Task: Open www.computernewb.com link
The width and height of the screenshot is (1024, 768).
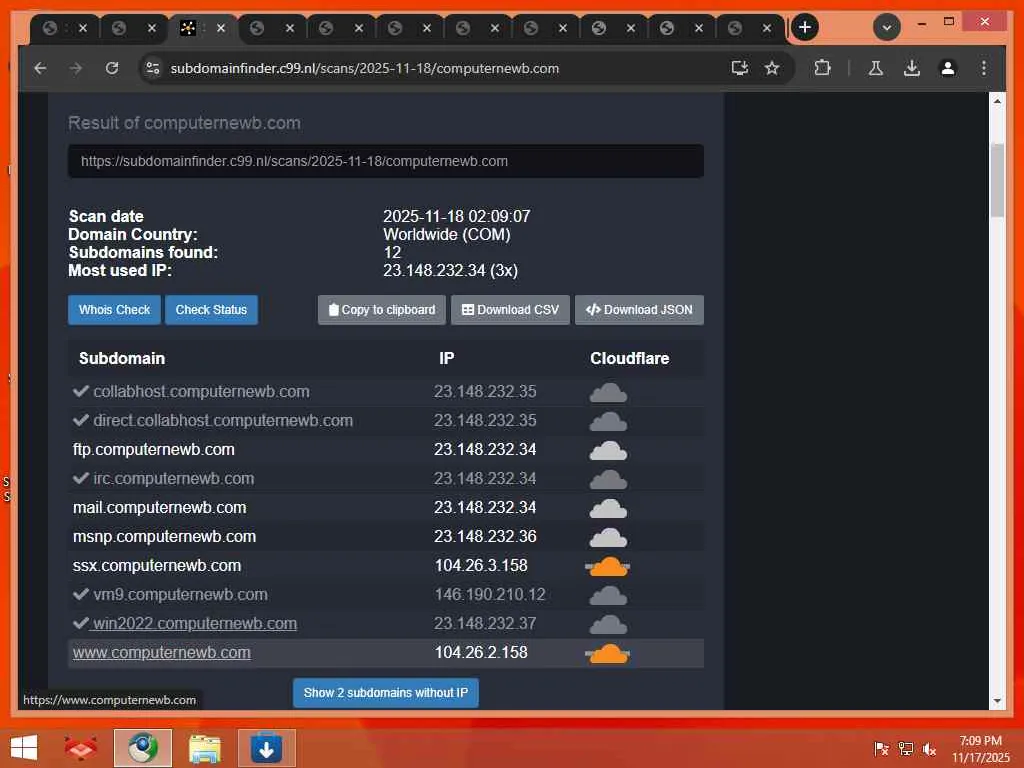Action: [x=161, y=652]
